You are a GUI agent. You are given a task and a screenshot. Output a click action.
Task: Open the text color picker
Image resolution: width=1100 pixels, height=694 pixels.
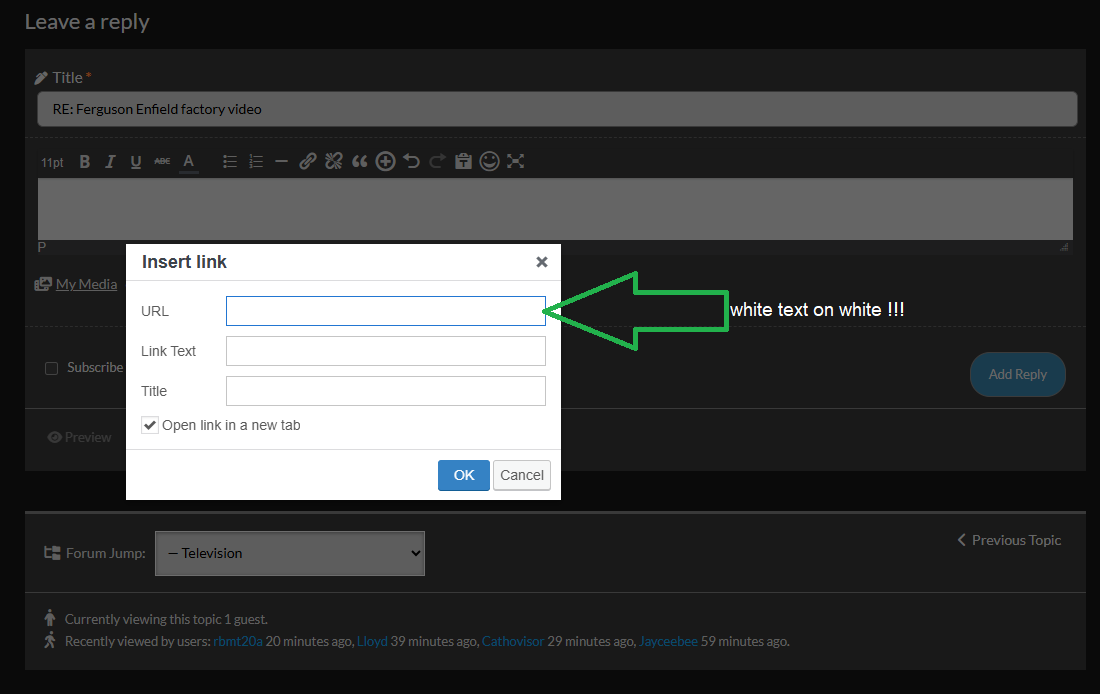[x=188, y=162]
